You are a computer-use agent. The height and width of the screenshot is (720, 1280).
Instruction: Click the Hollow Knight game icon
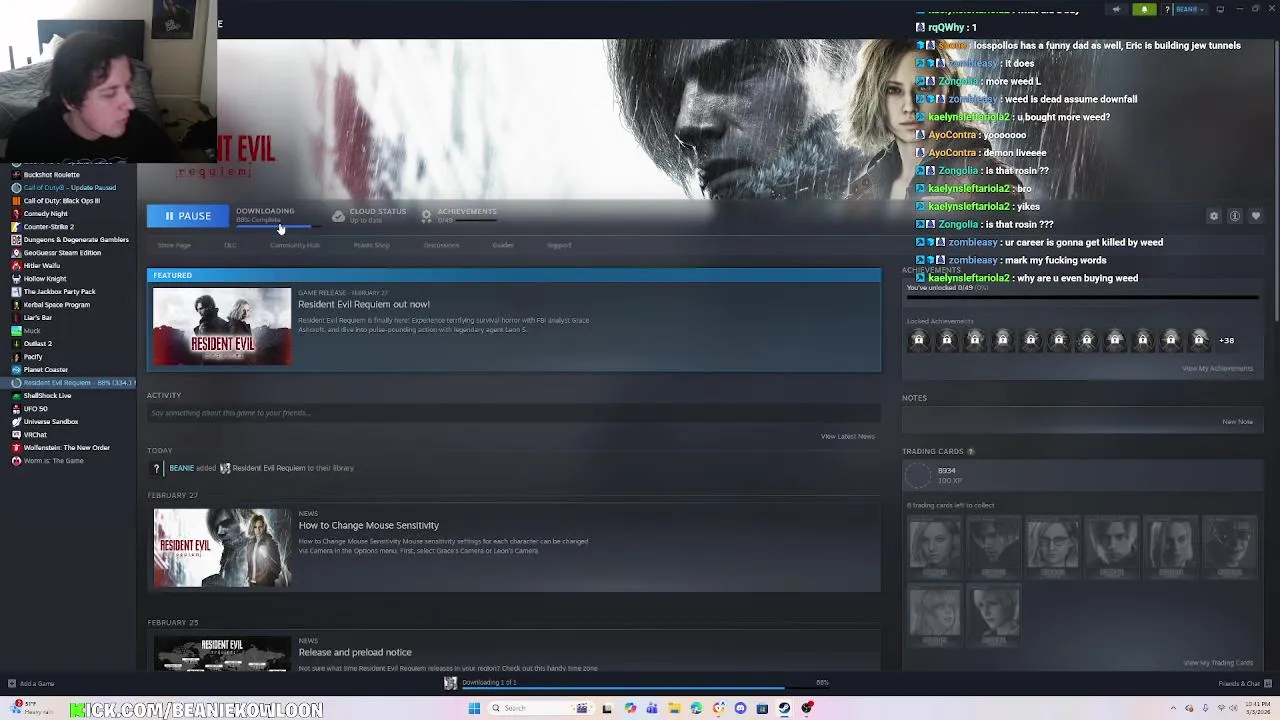pos(16,279)
